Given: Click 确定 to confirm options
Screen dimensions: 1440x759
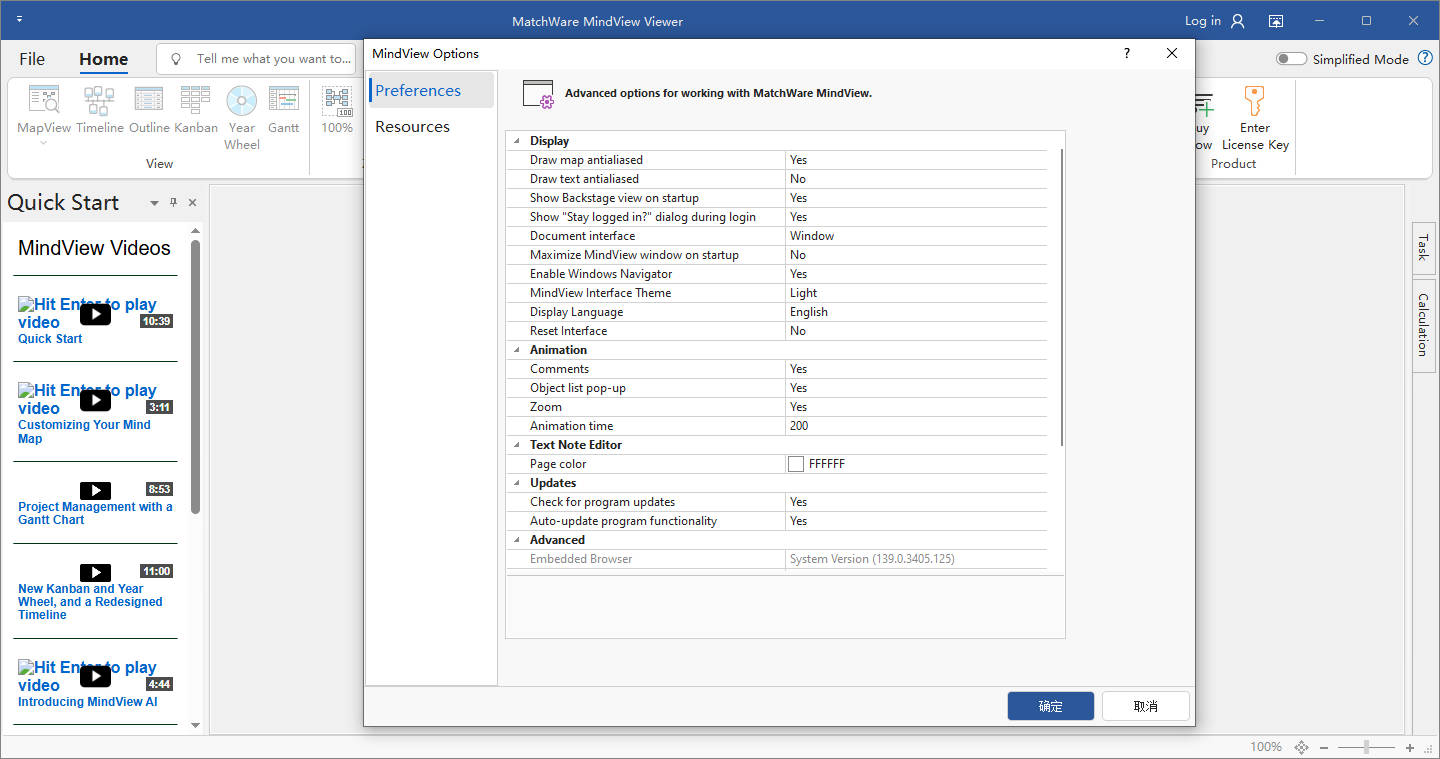Looking at the screenshot, I should pyautogui.click(x=1051, y=706).
